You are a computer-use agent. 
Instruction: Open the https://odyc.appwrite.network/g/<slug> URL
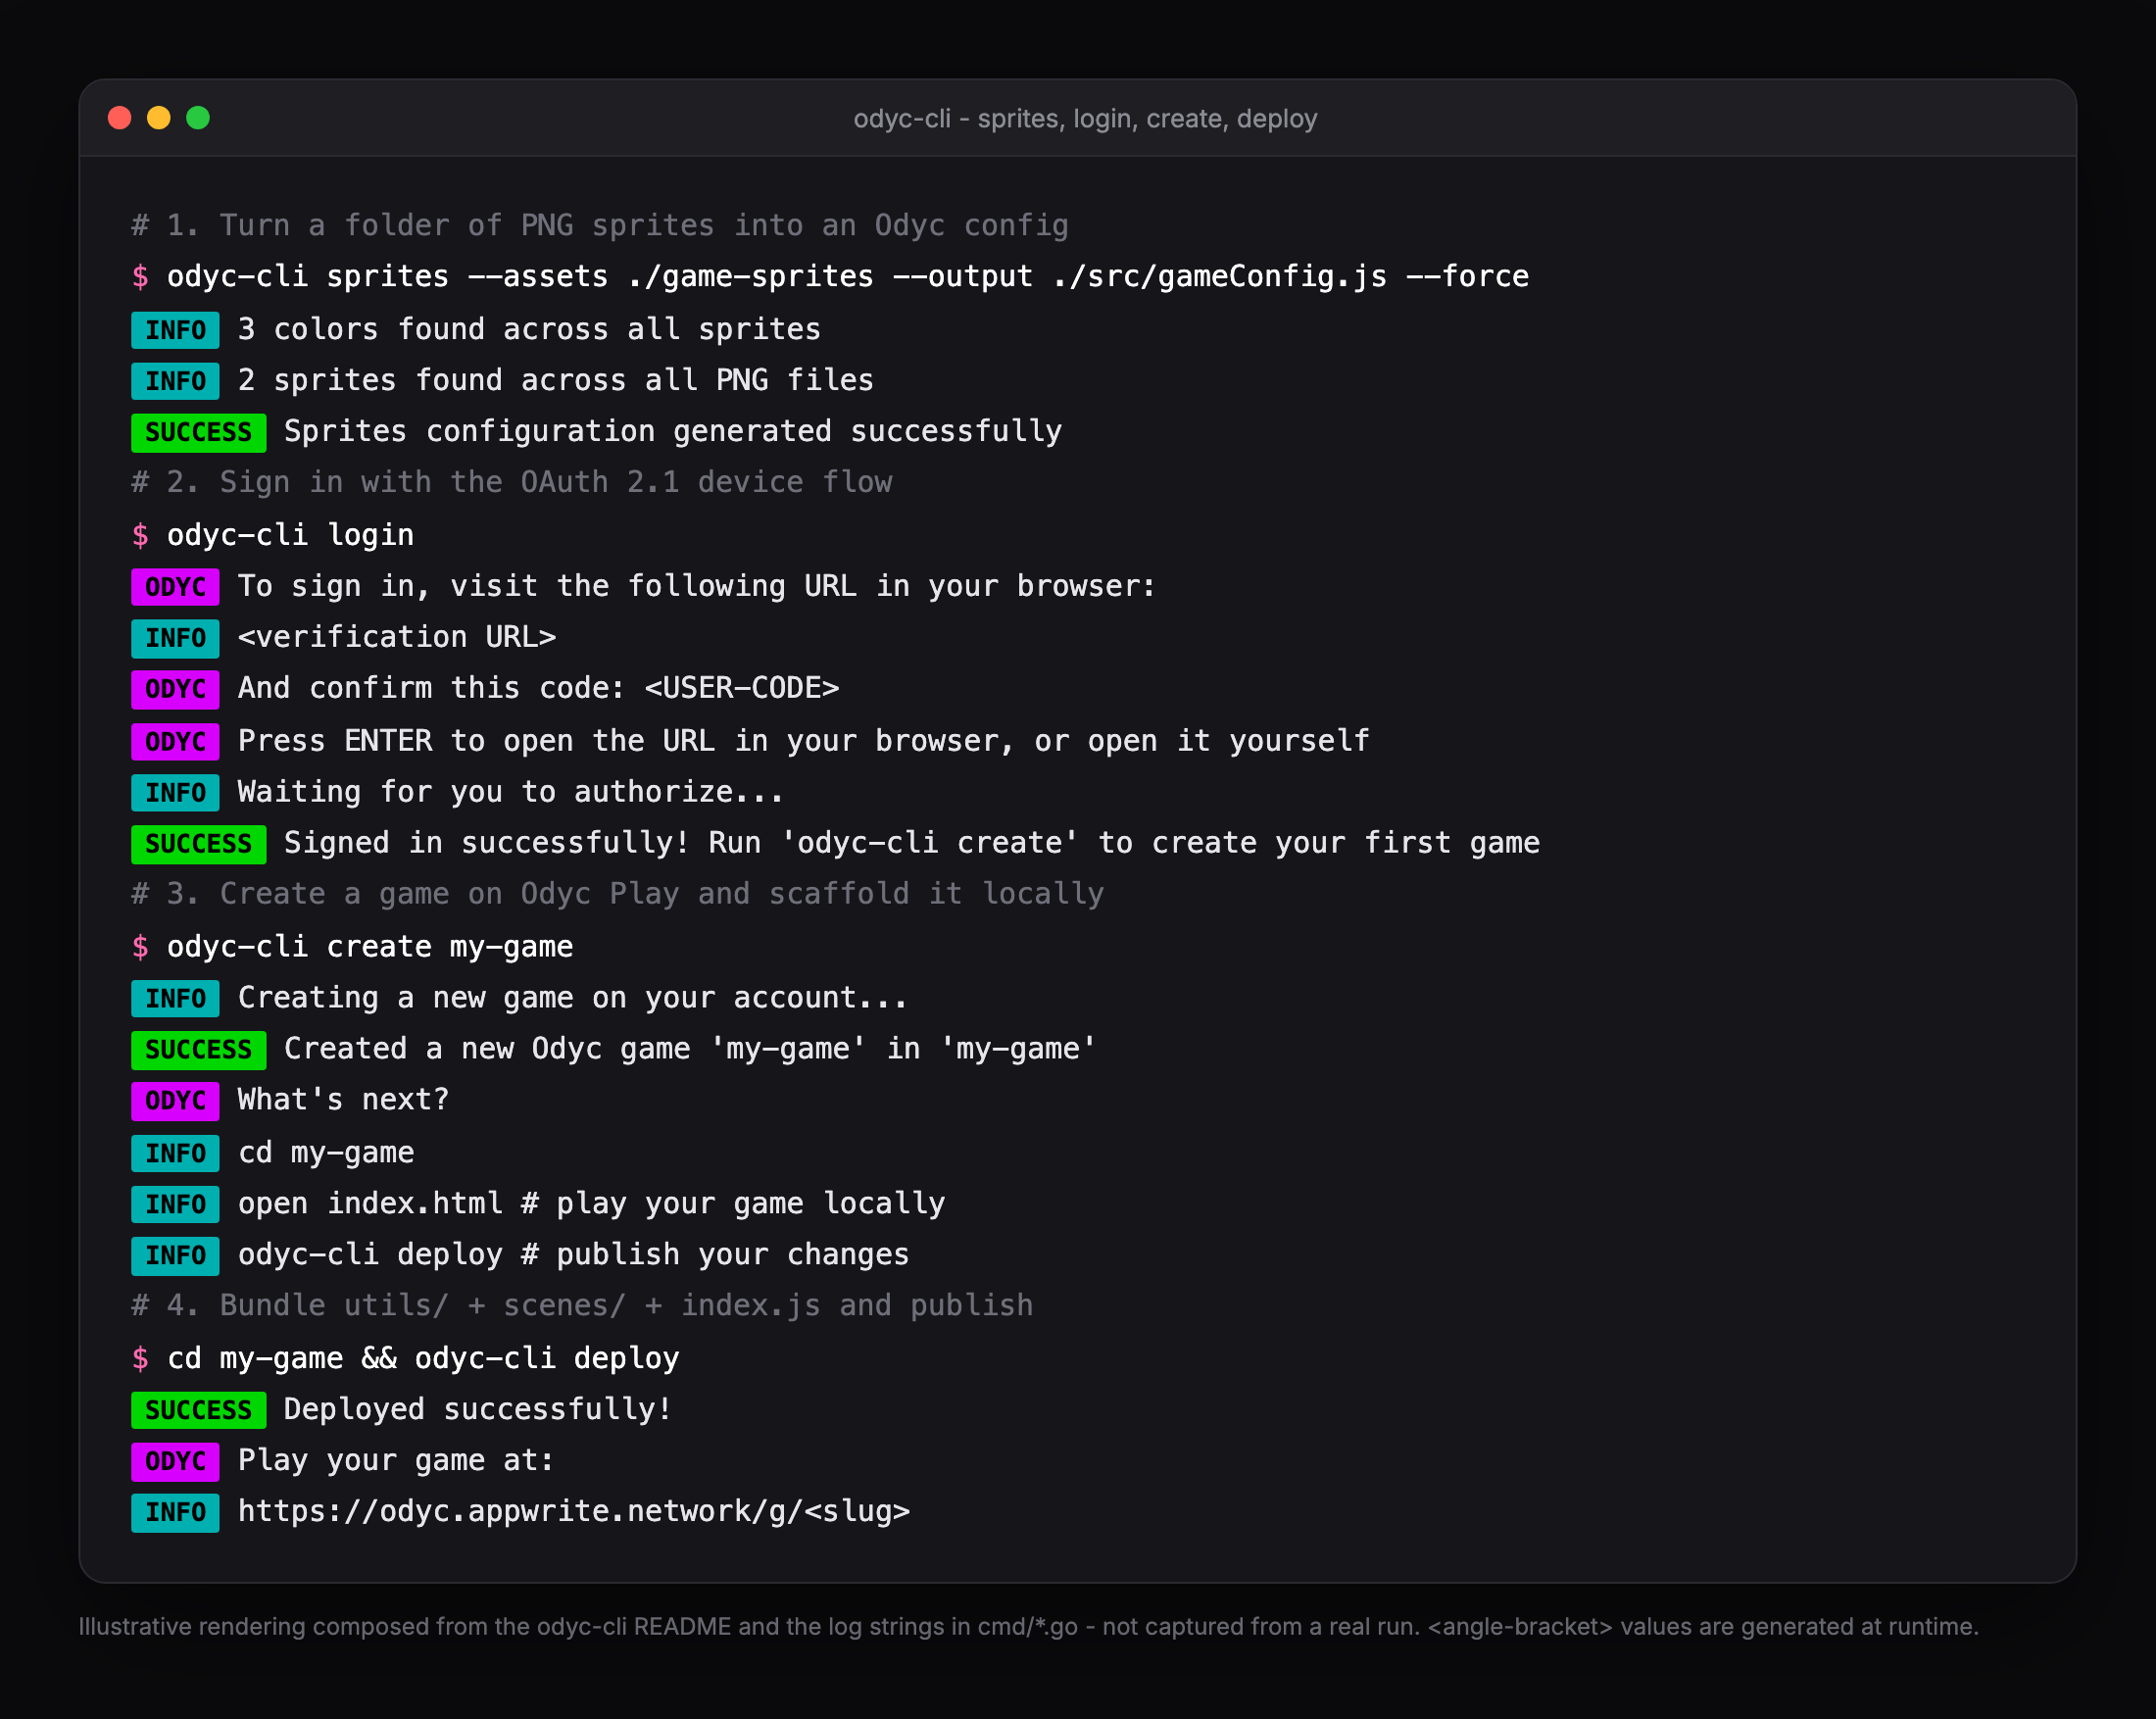coord(574,1512)
